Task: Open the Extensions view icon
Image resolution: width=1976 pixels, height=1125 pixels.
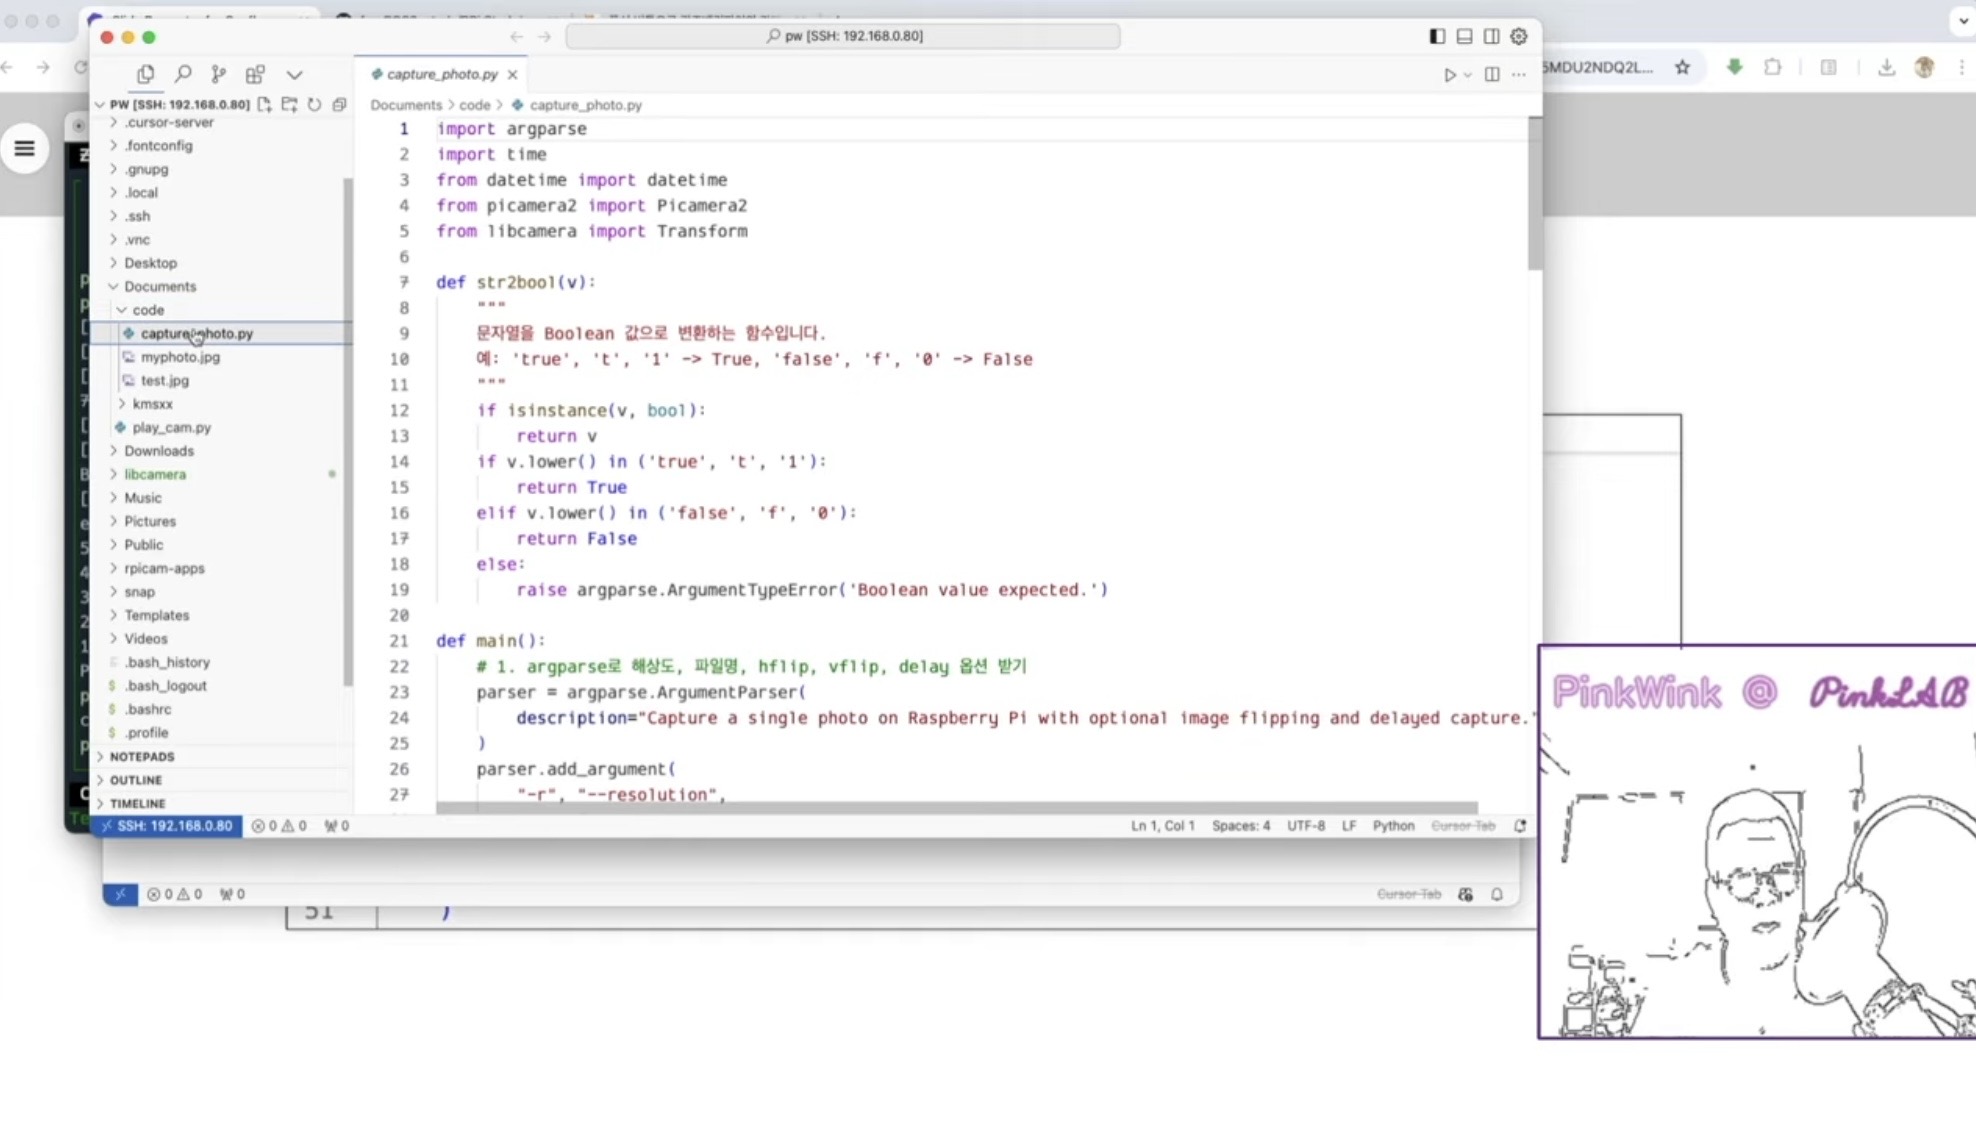Action: 256,74
